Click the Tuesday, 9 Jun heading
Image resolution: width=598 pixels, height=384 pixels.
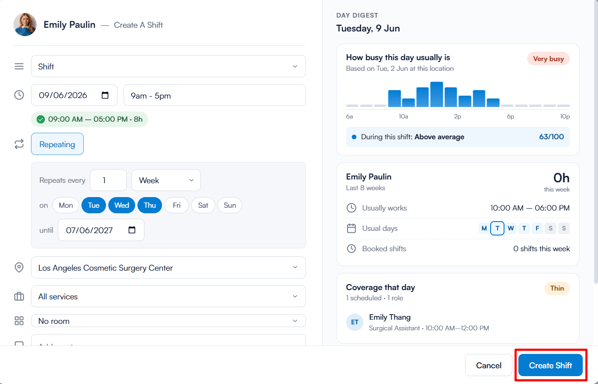click(x=368, y=28)
